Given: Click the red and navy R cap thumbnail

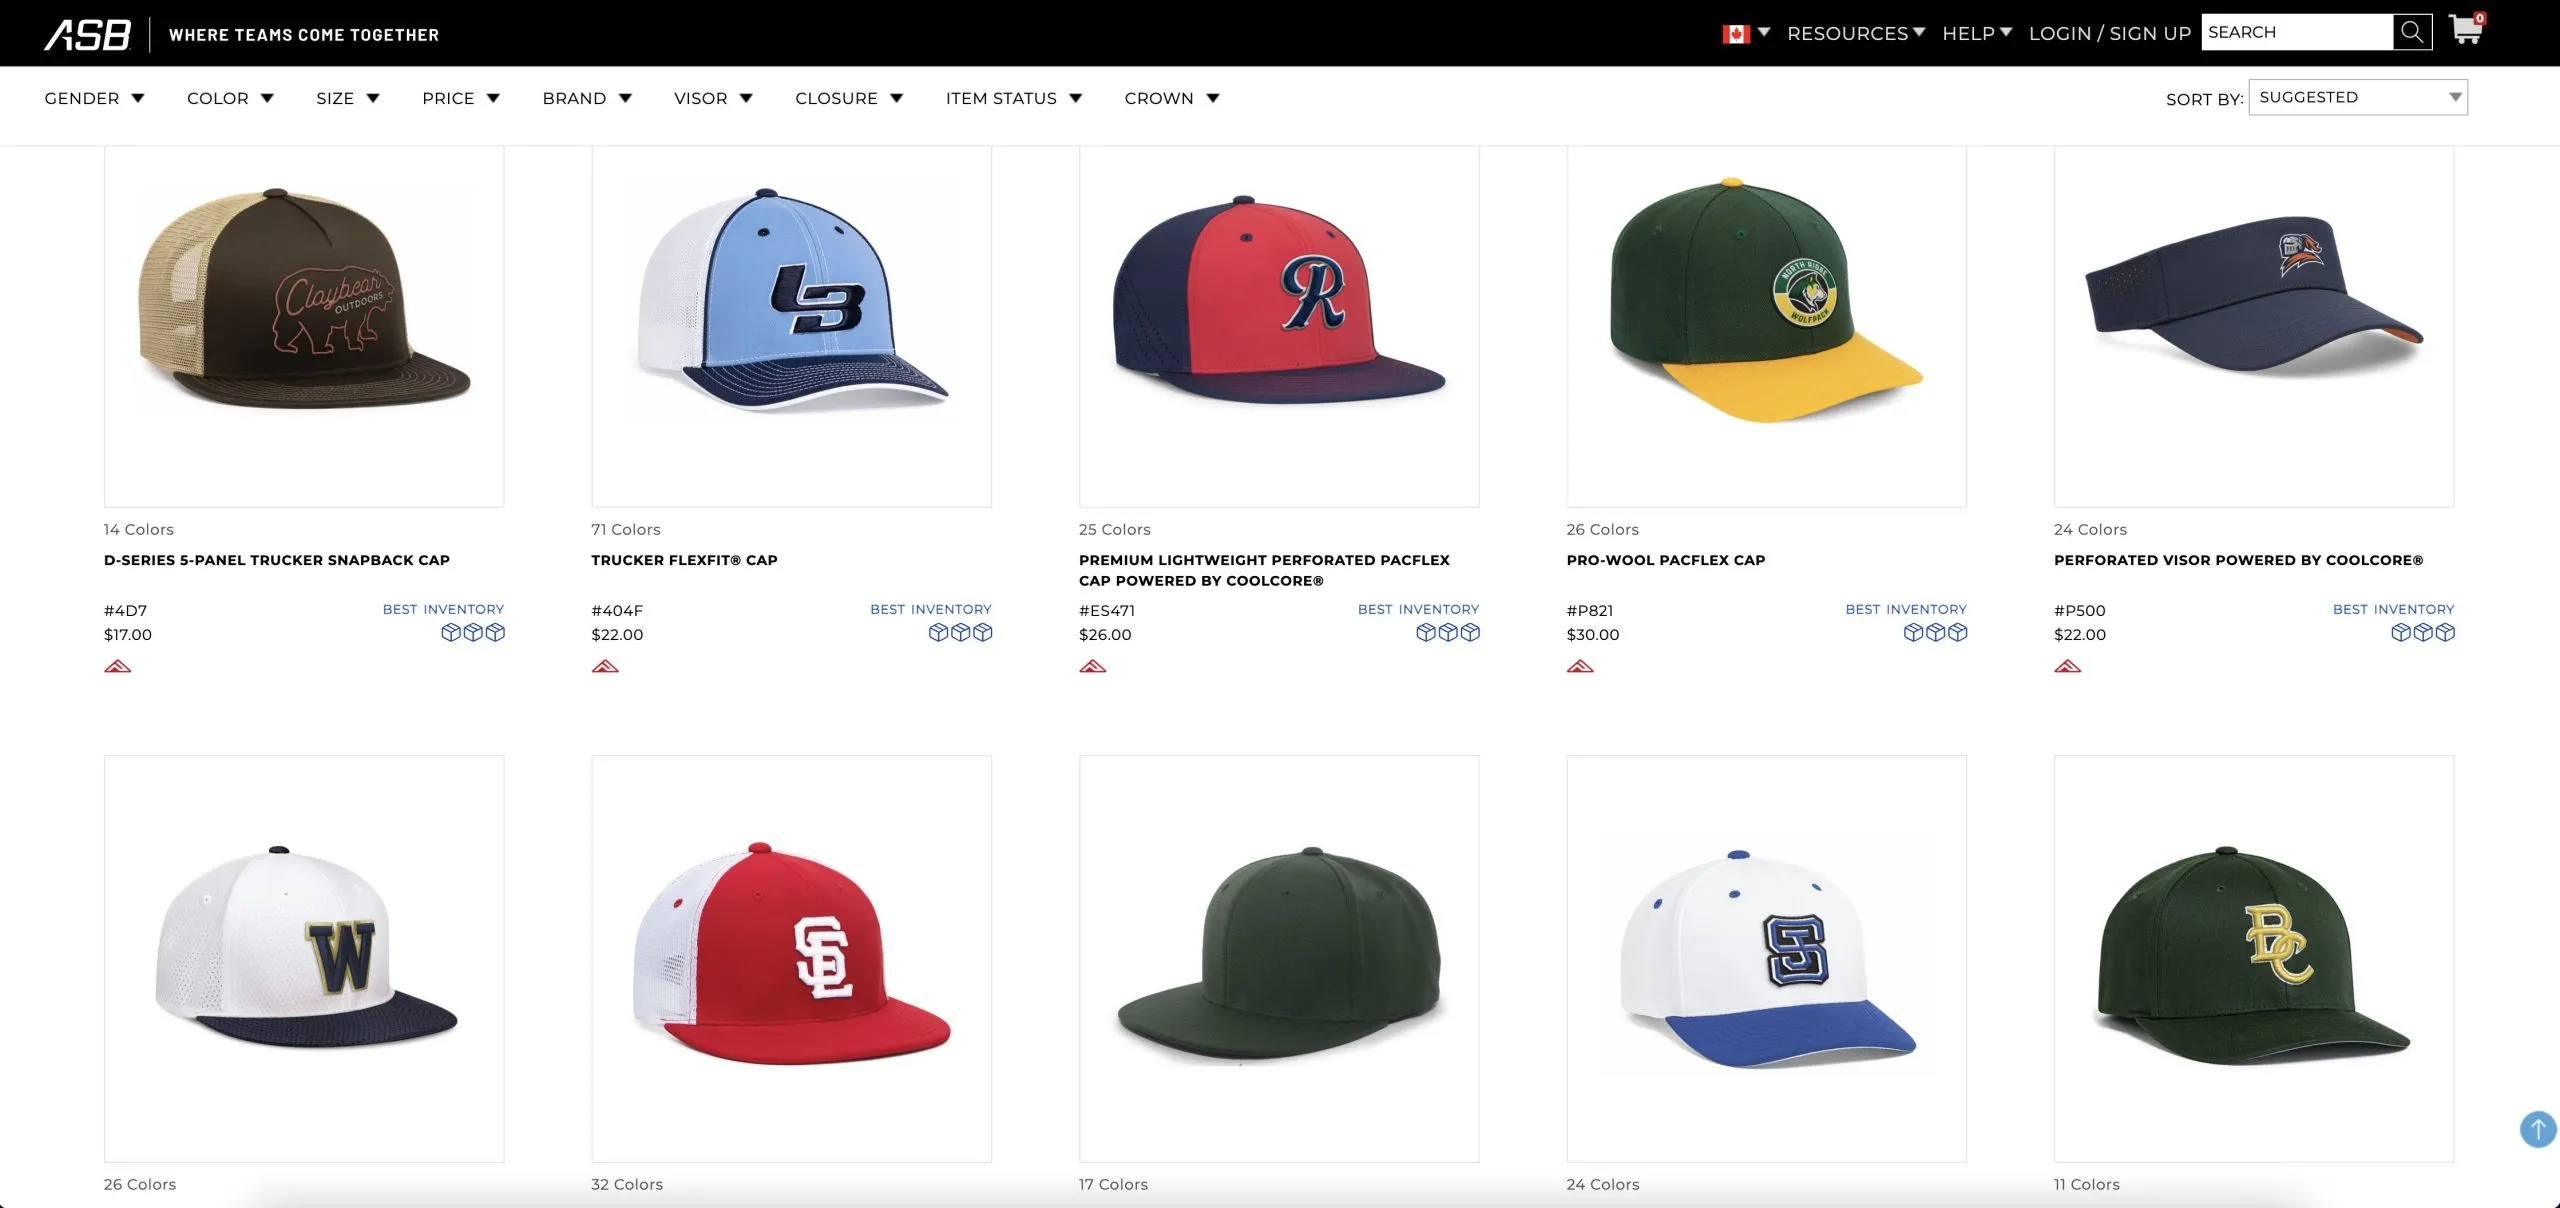Looking at the screenshot, I should pyautogui.click(x=1278, y=300).
